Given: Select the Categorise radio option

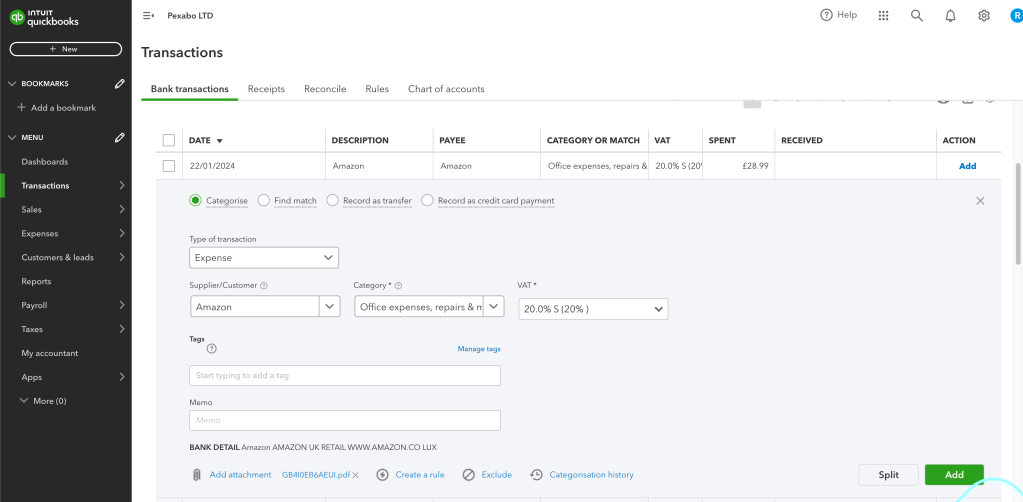Looking at the screenshot, I should pyautogui.click(x=195, y=200).
